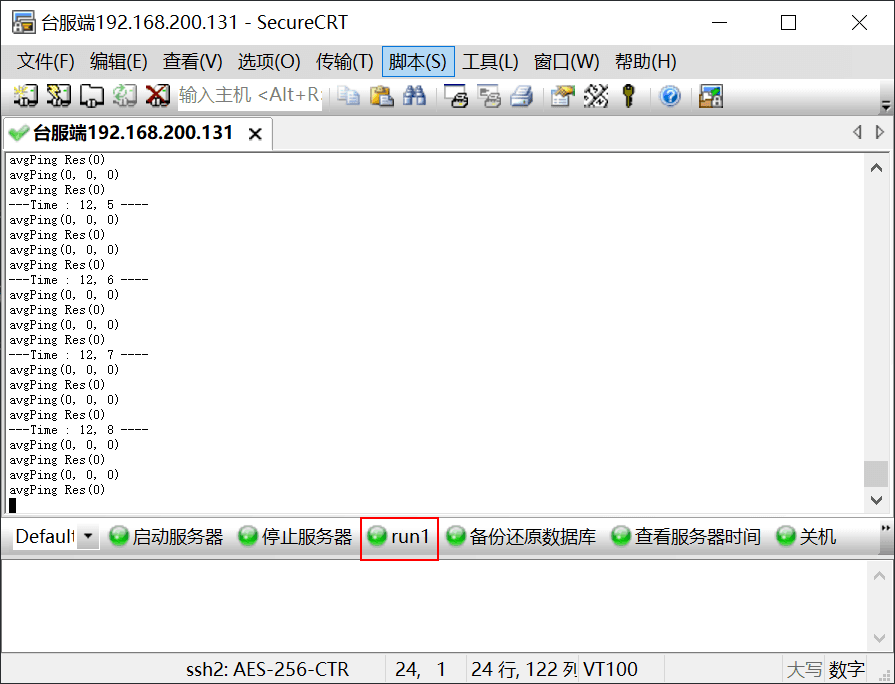Open the 脚本(S) menu
The image size is (895, 684).
point(418,62)
